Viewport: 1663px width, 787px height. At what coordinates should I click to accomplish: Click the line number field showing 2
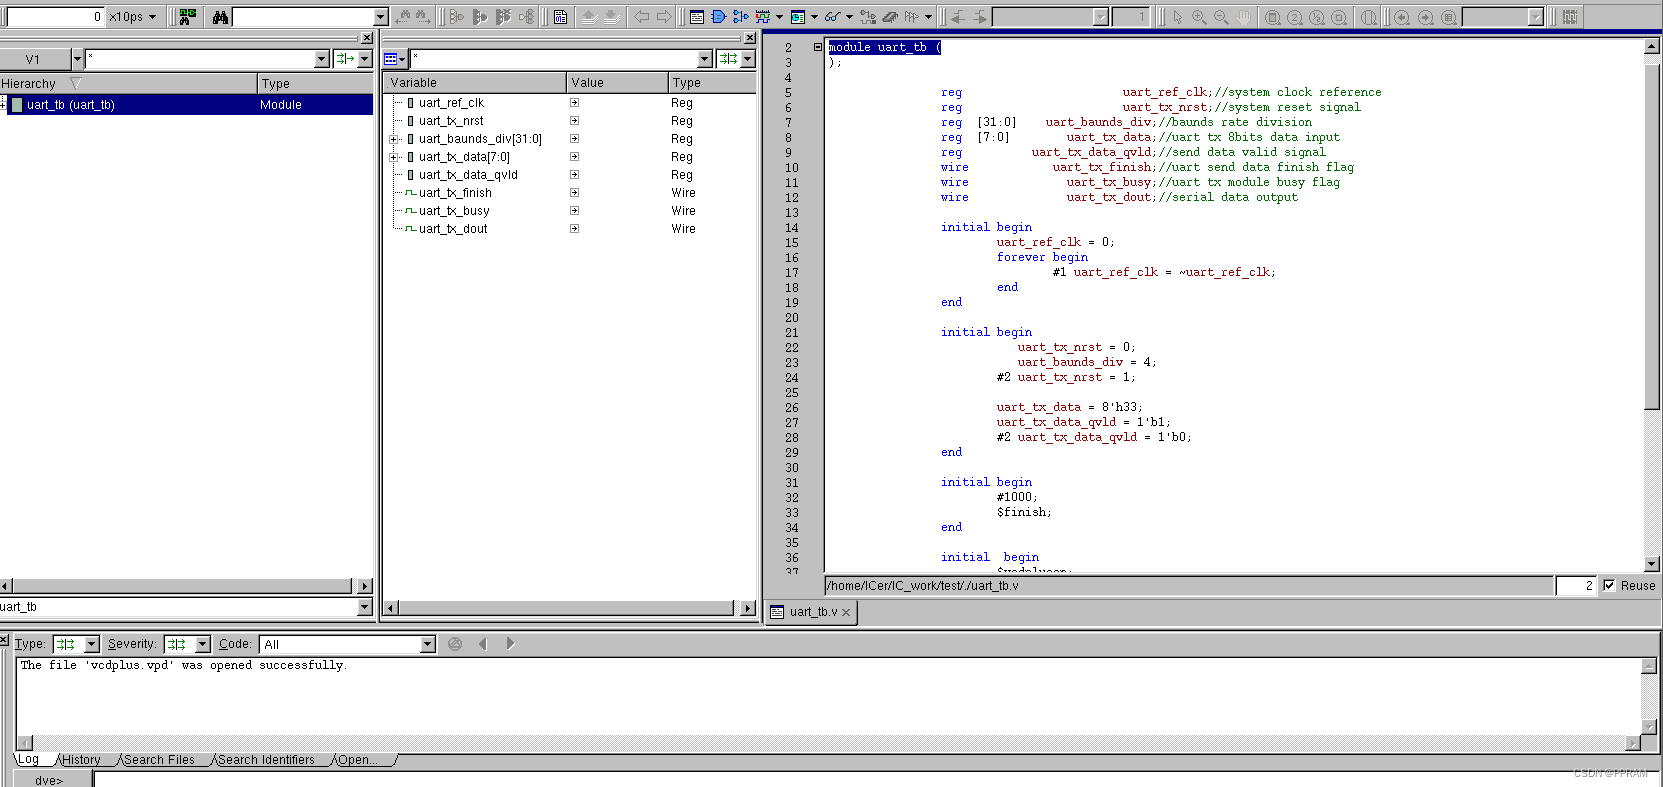1576,586
